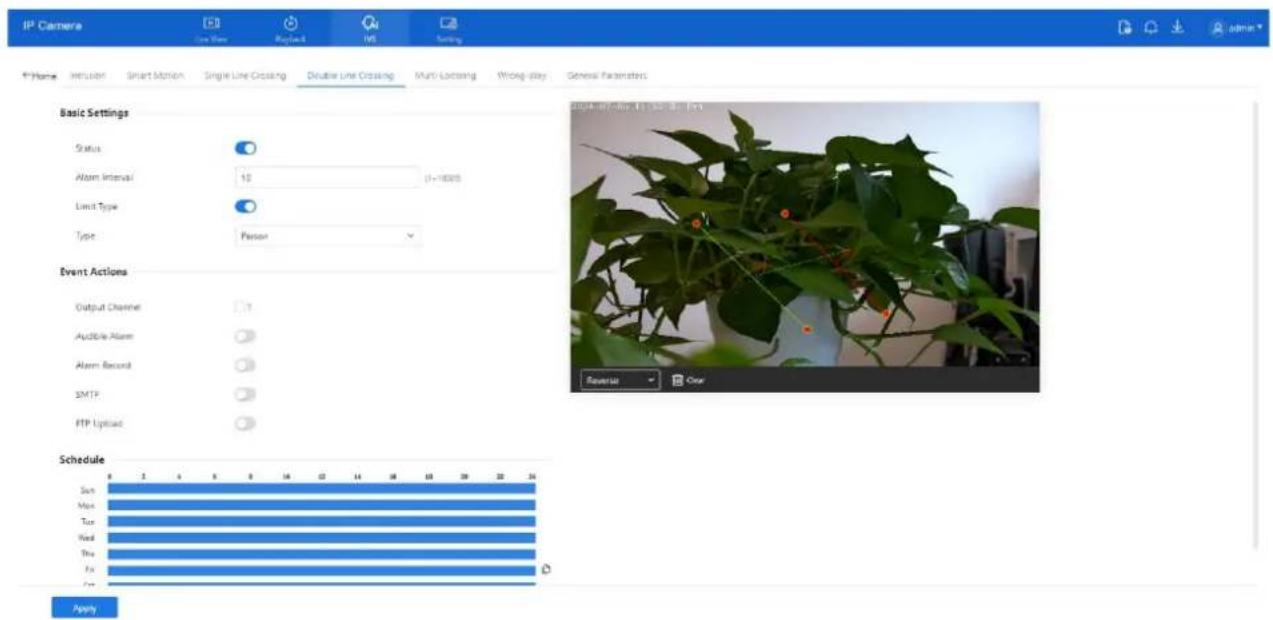Click the download icon in header

point(1179,28)
